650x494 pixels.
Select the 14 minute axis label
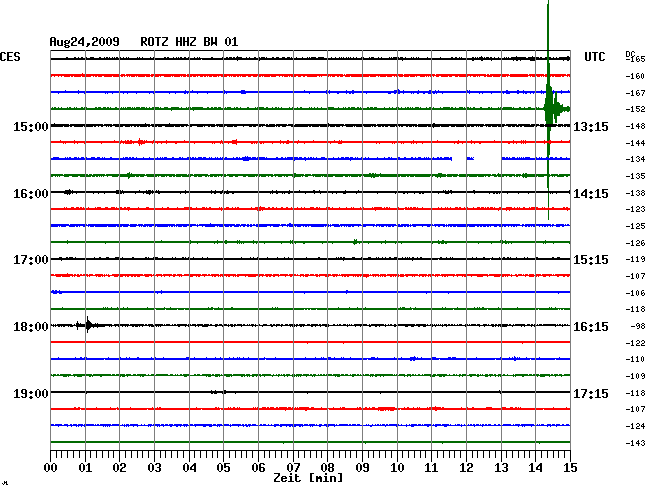point(535,468)
